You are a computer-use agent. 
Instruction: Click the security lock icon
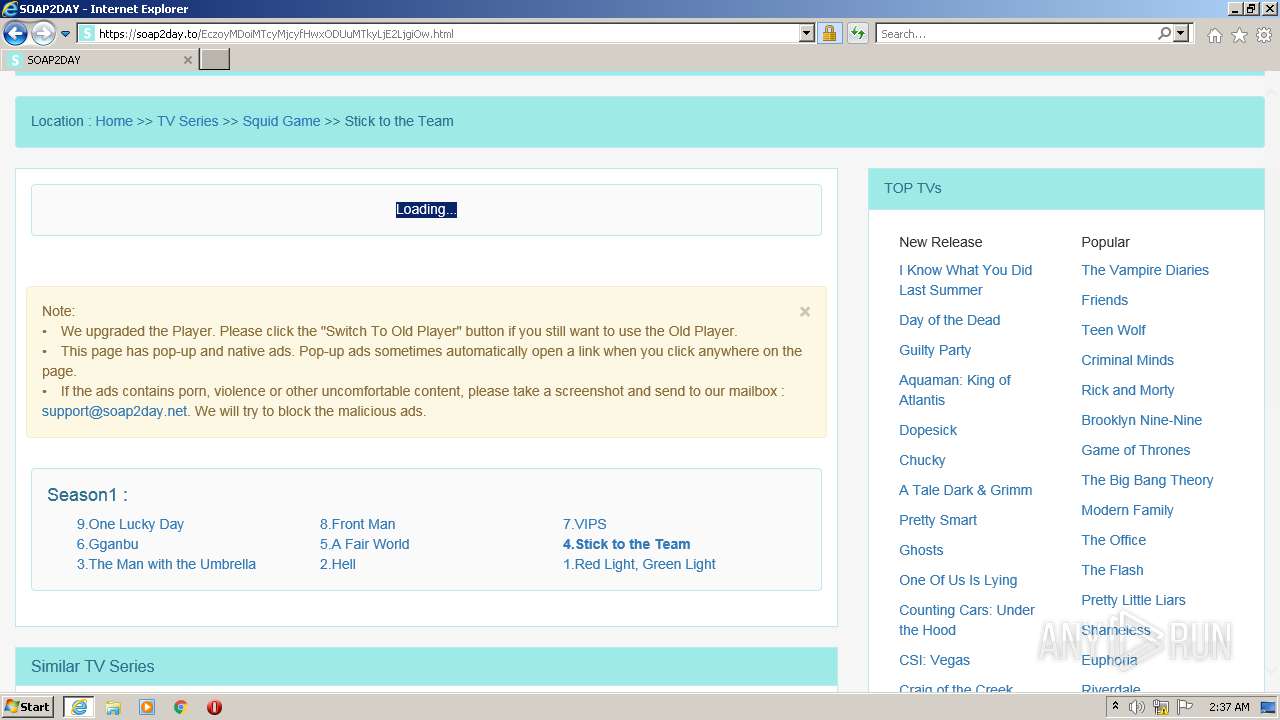pyautogui.click(x=829, y=34)
